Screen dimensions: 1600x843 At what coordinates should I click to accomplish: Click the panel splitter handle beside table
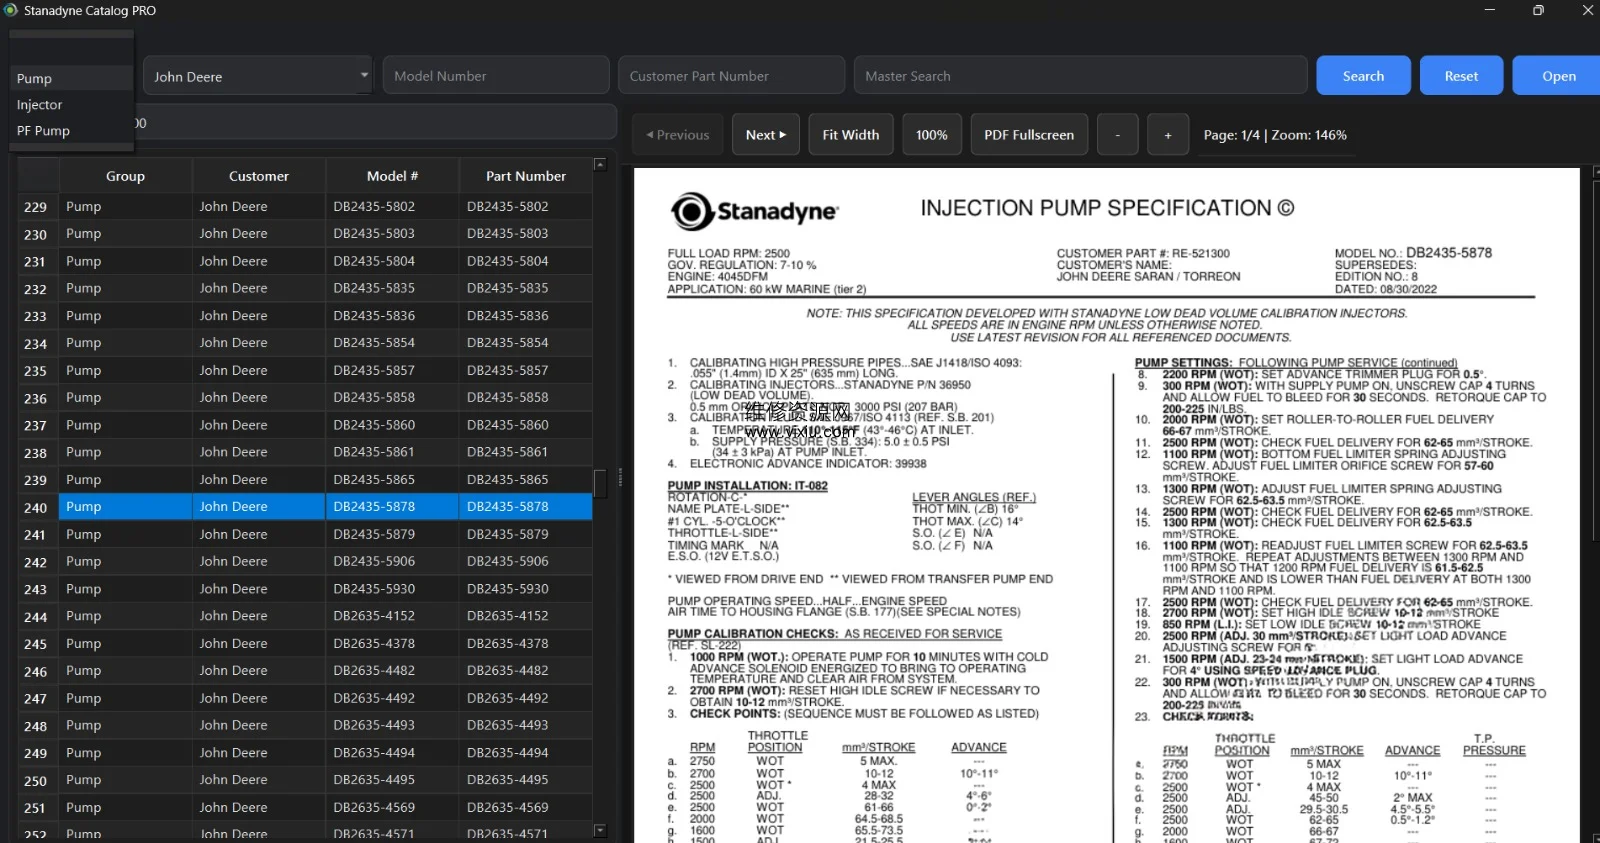(620, 478)
